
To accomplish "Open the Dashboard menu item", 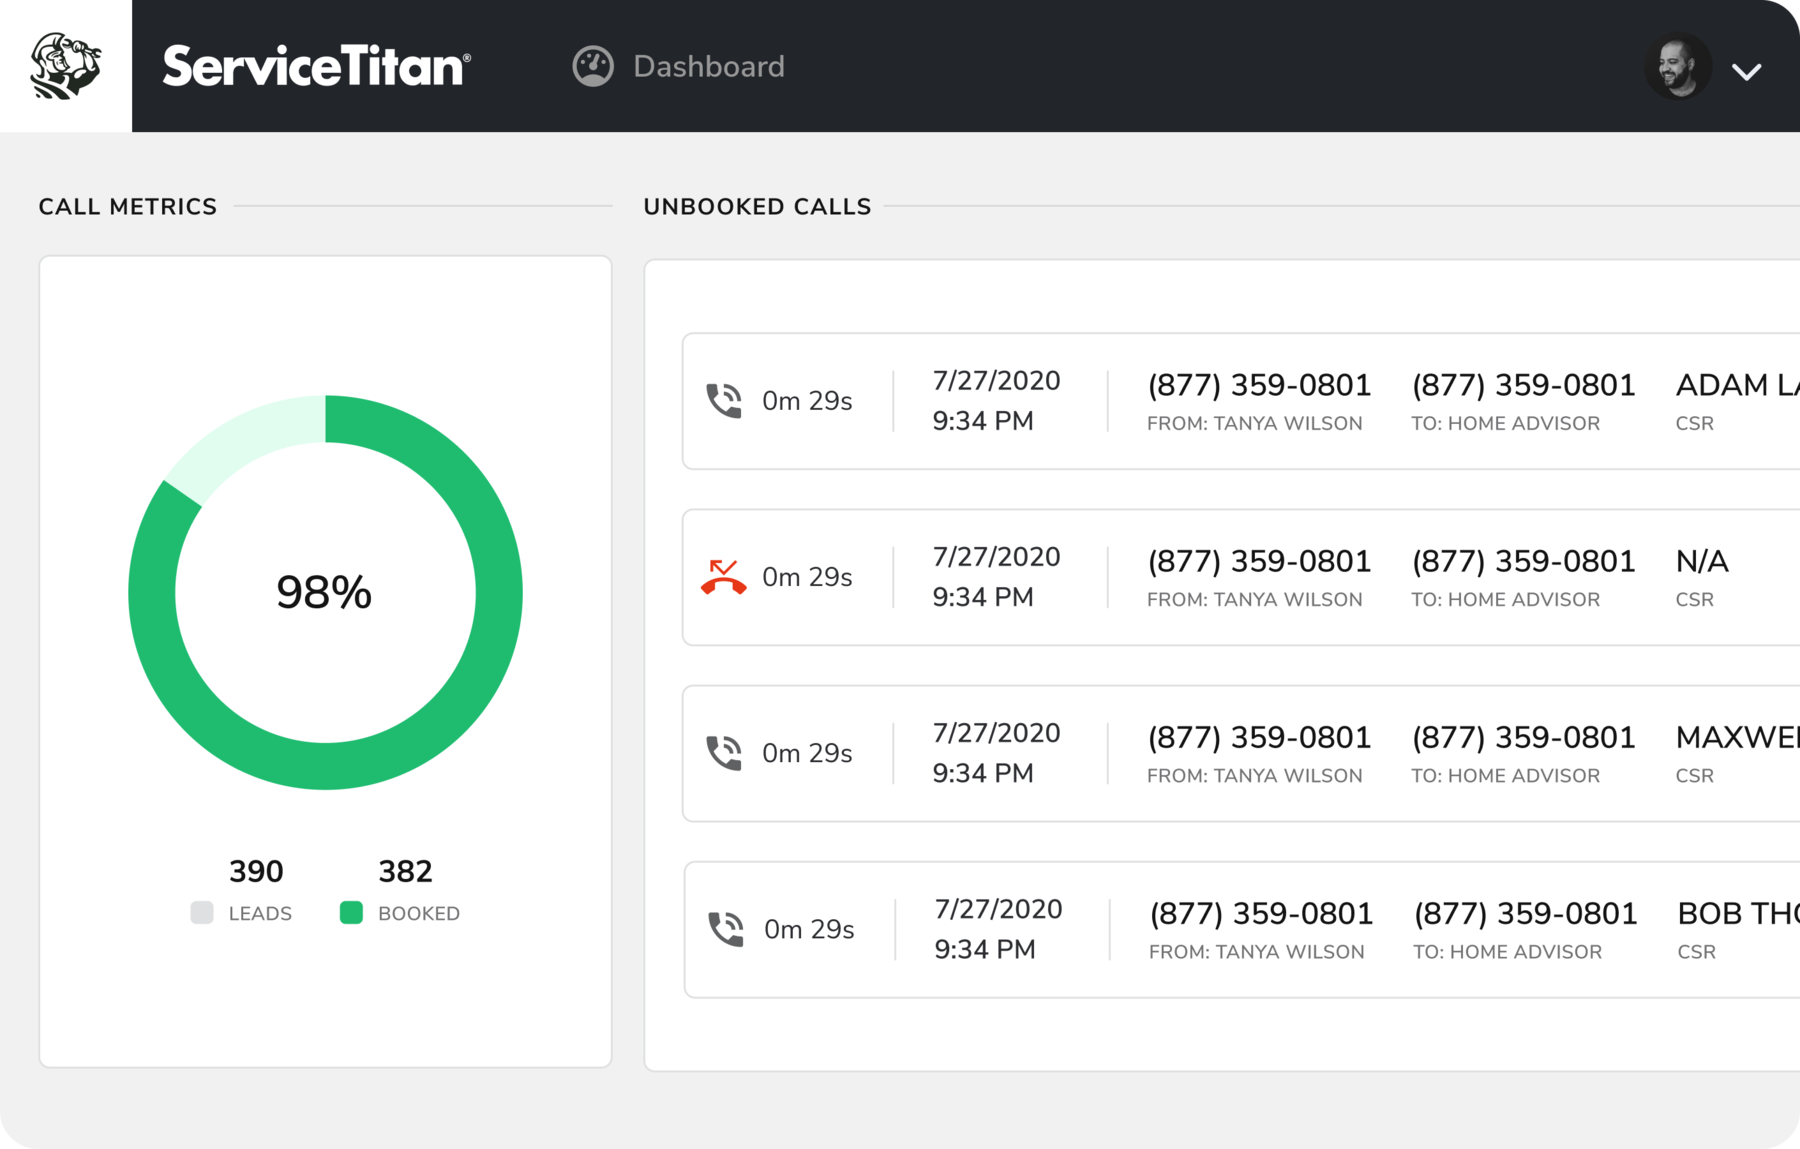I will tap(709, 66).
